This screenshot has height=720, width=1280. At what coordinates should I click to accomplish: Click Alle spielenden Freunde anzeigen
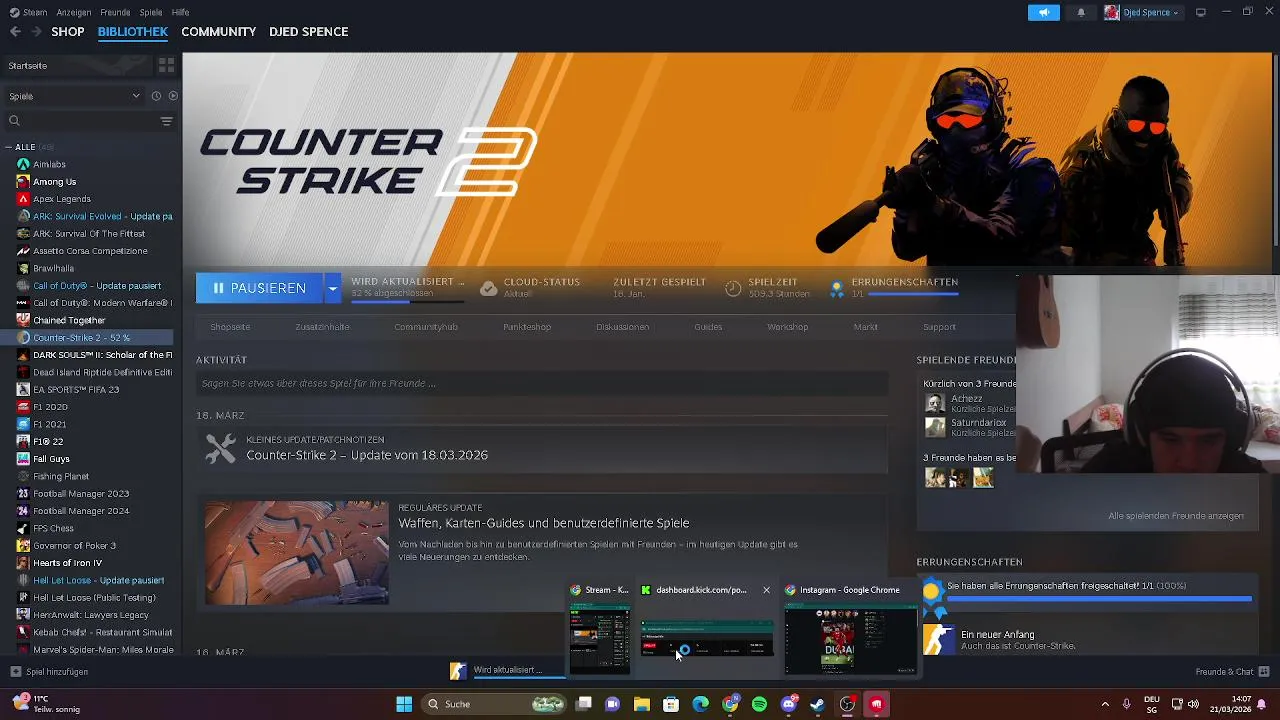(x=1176, y=516)
